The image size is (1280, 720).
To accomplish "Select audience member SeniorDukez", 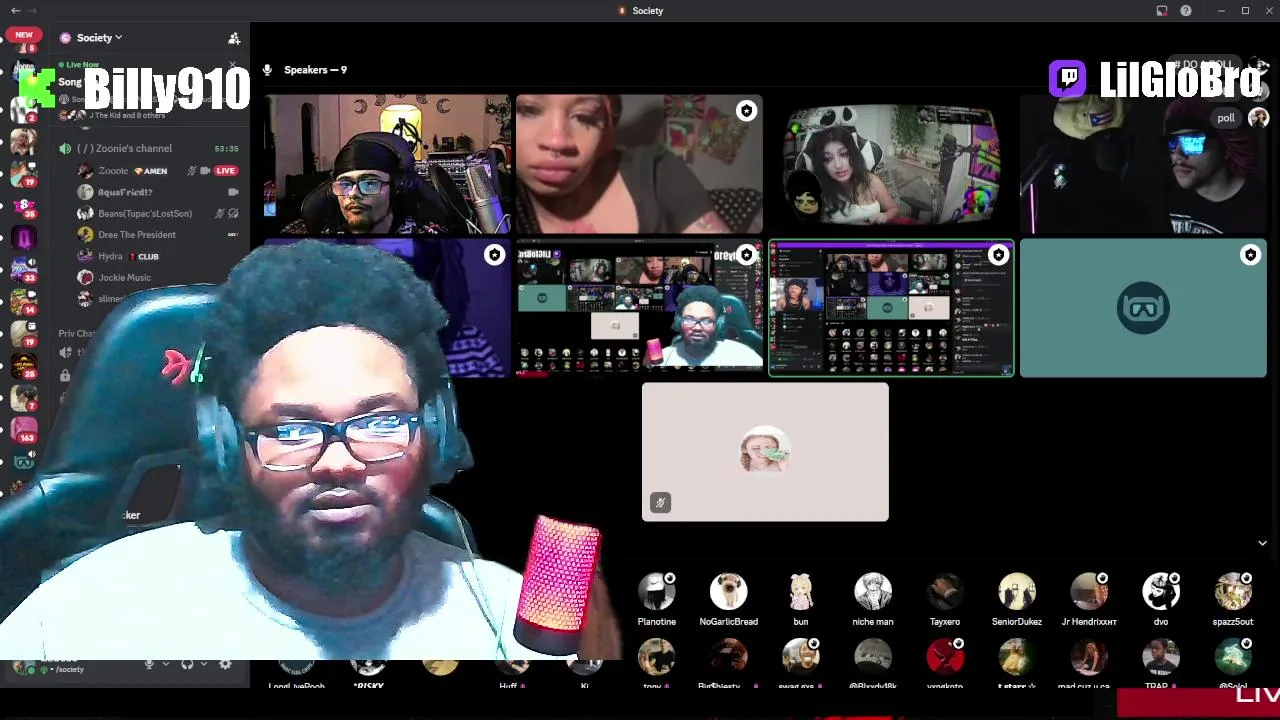I will pyautogui.click(x=1017, y=600).
